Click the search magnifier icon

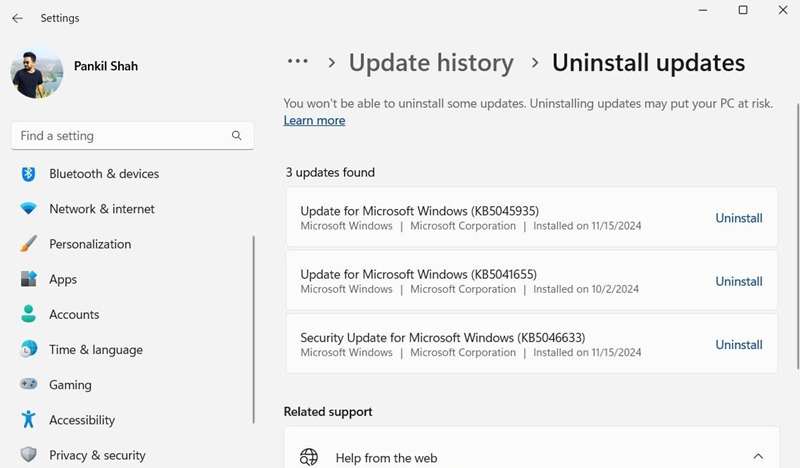pyautogui.click(x=237, y=136)
